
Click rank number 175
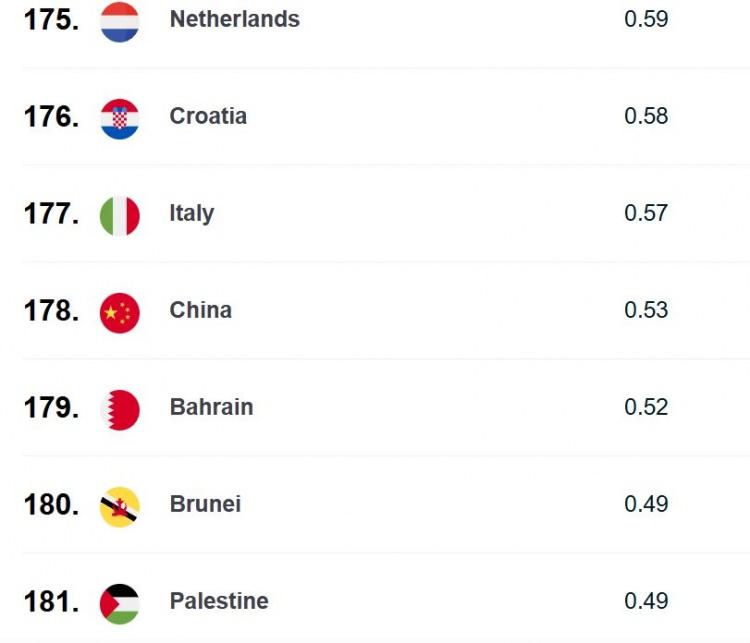pyautogui.click(x=52, y=20)
